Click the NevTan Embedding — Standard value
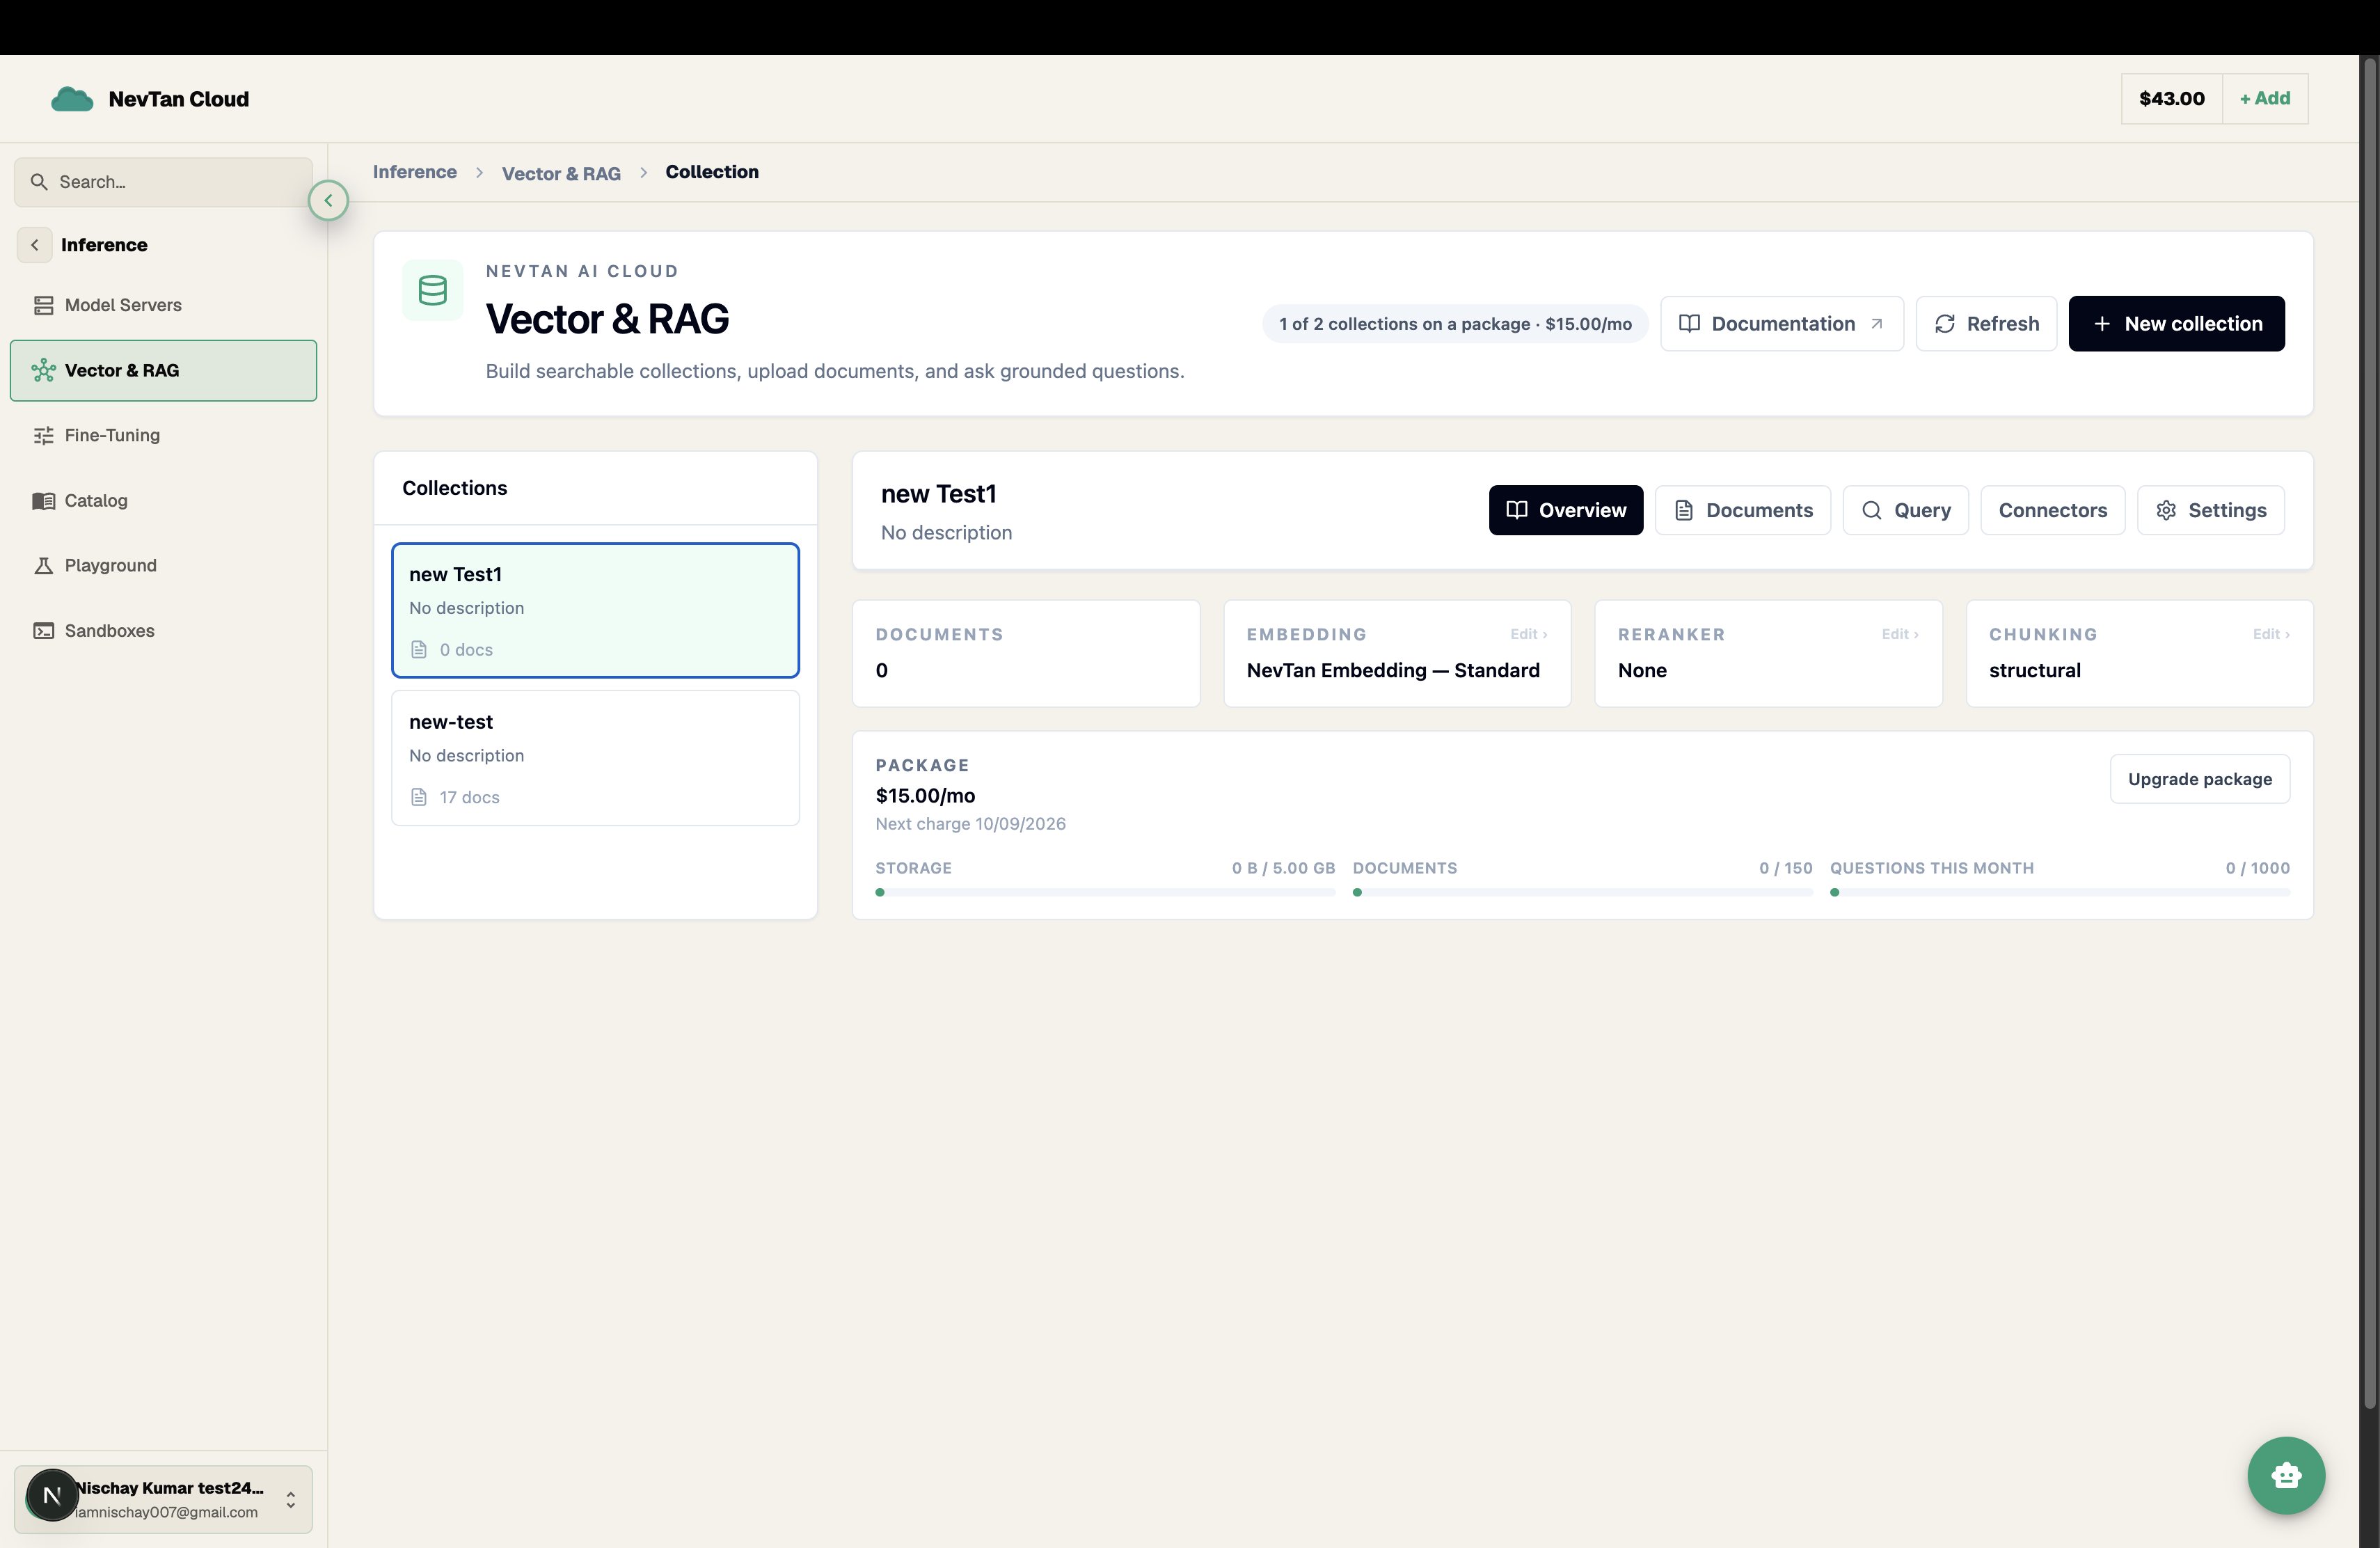 (1393, 671)
